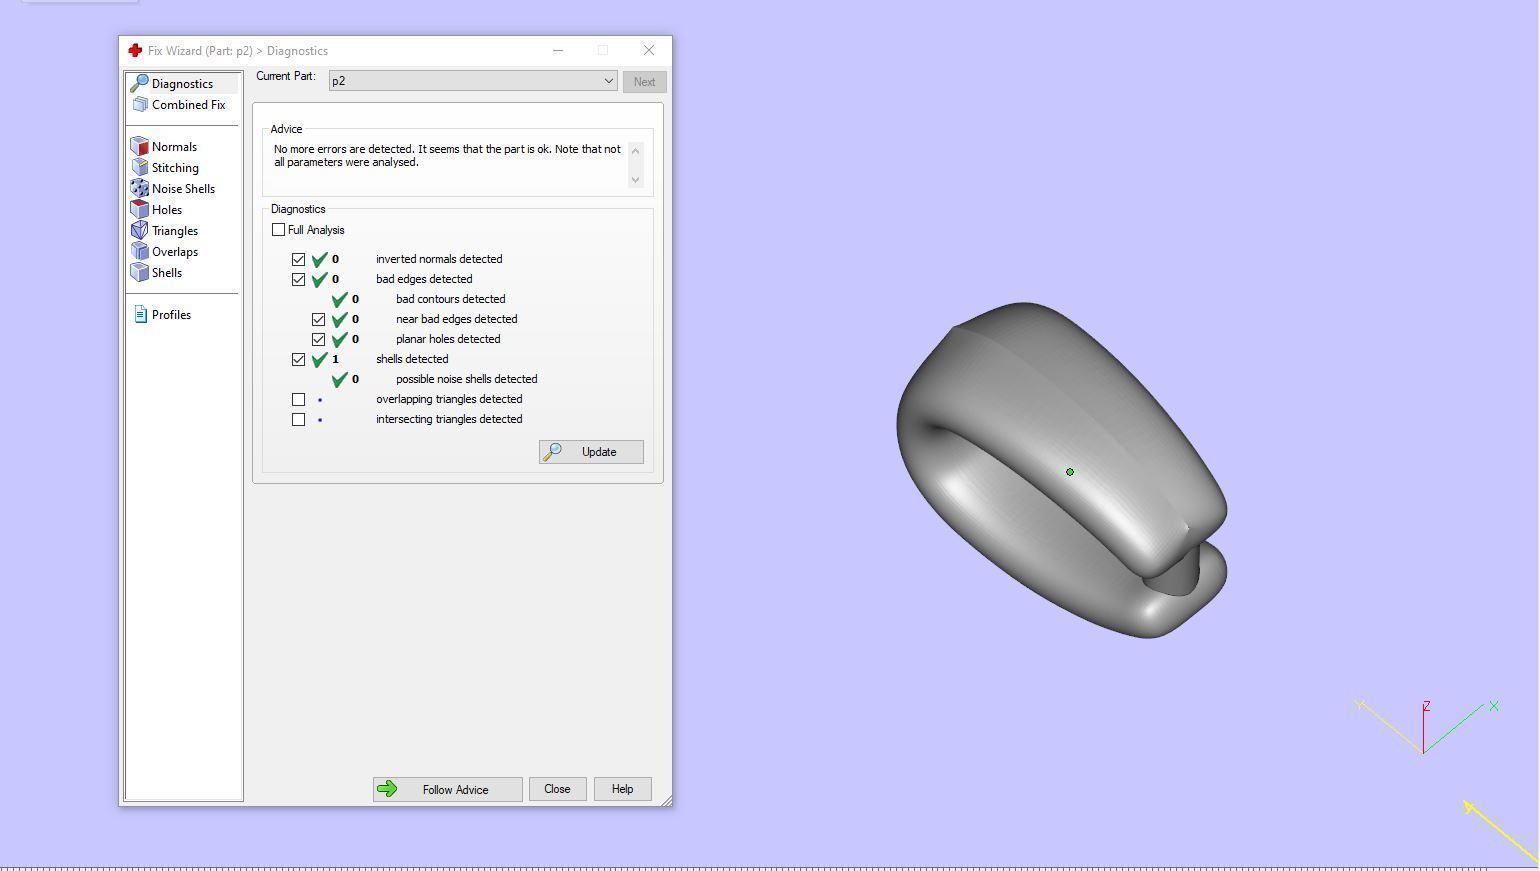Go to Profiles page label

[x=171, y=315]
